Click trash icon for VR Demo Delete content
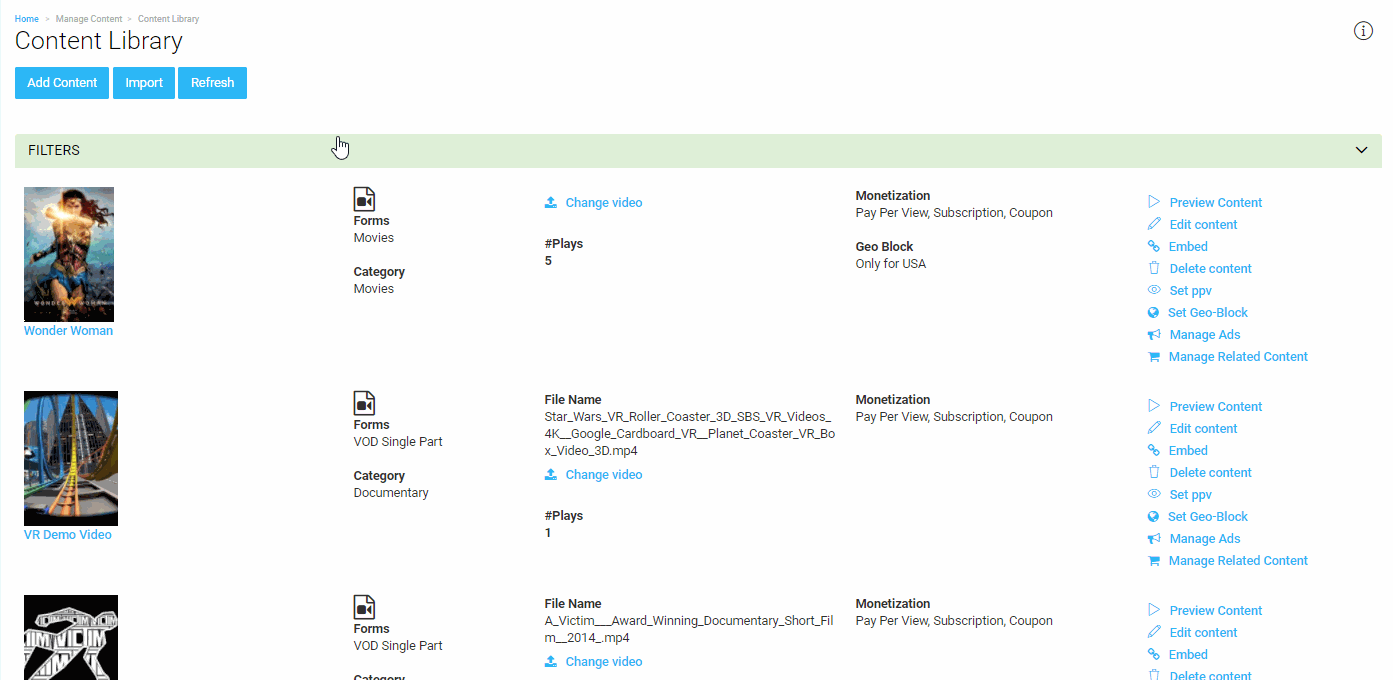This screenshot has height=680, width=1393. (x=1154, y=472)
